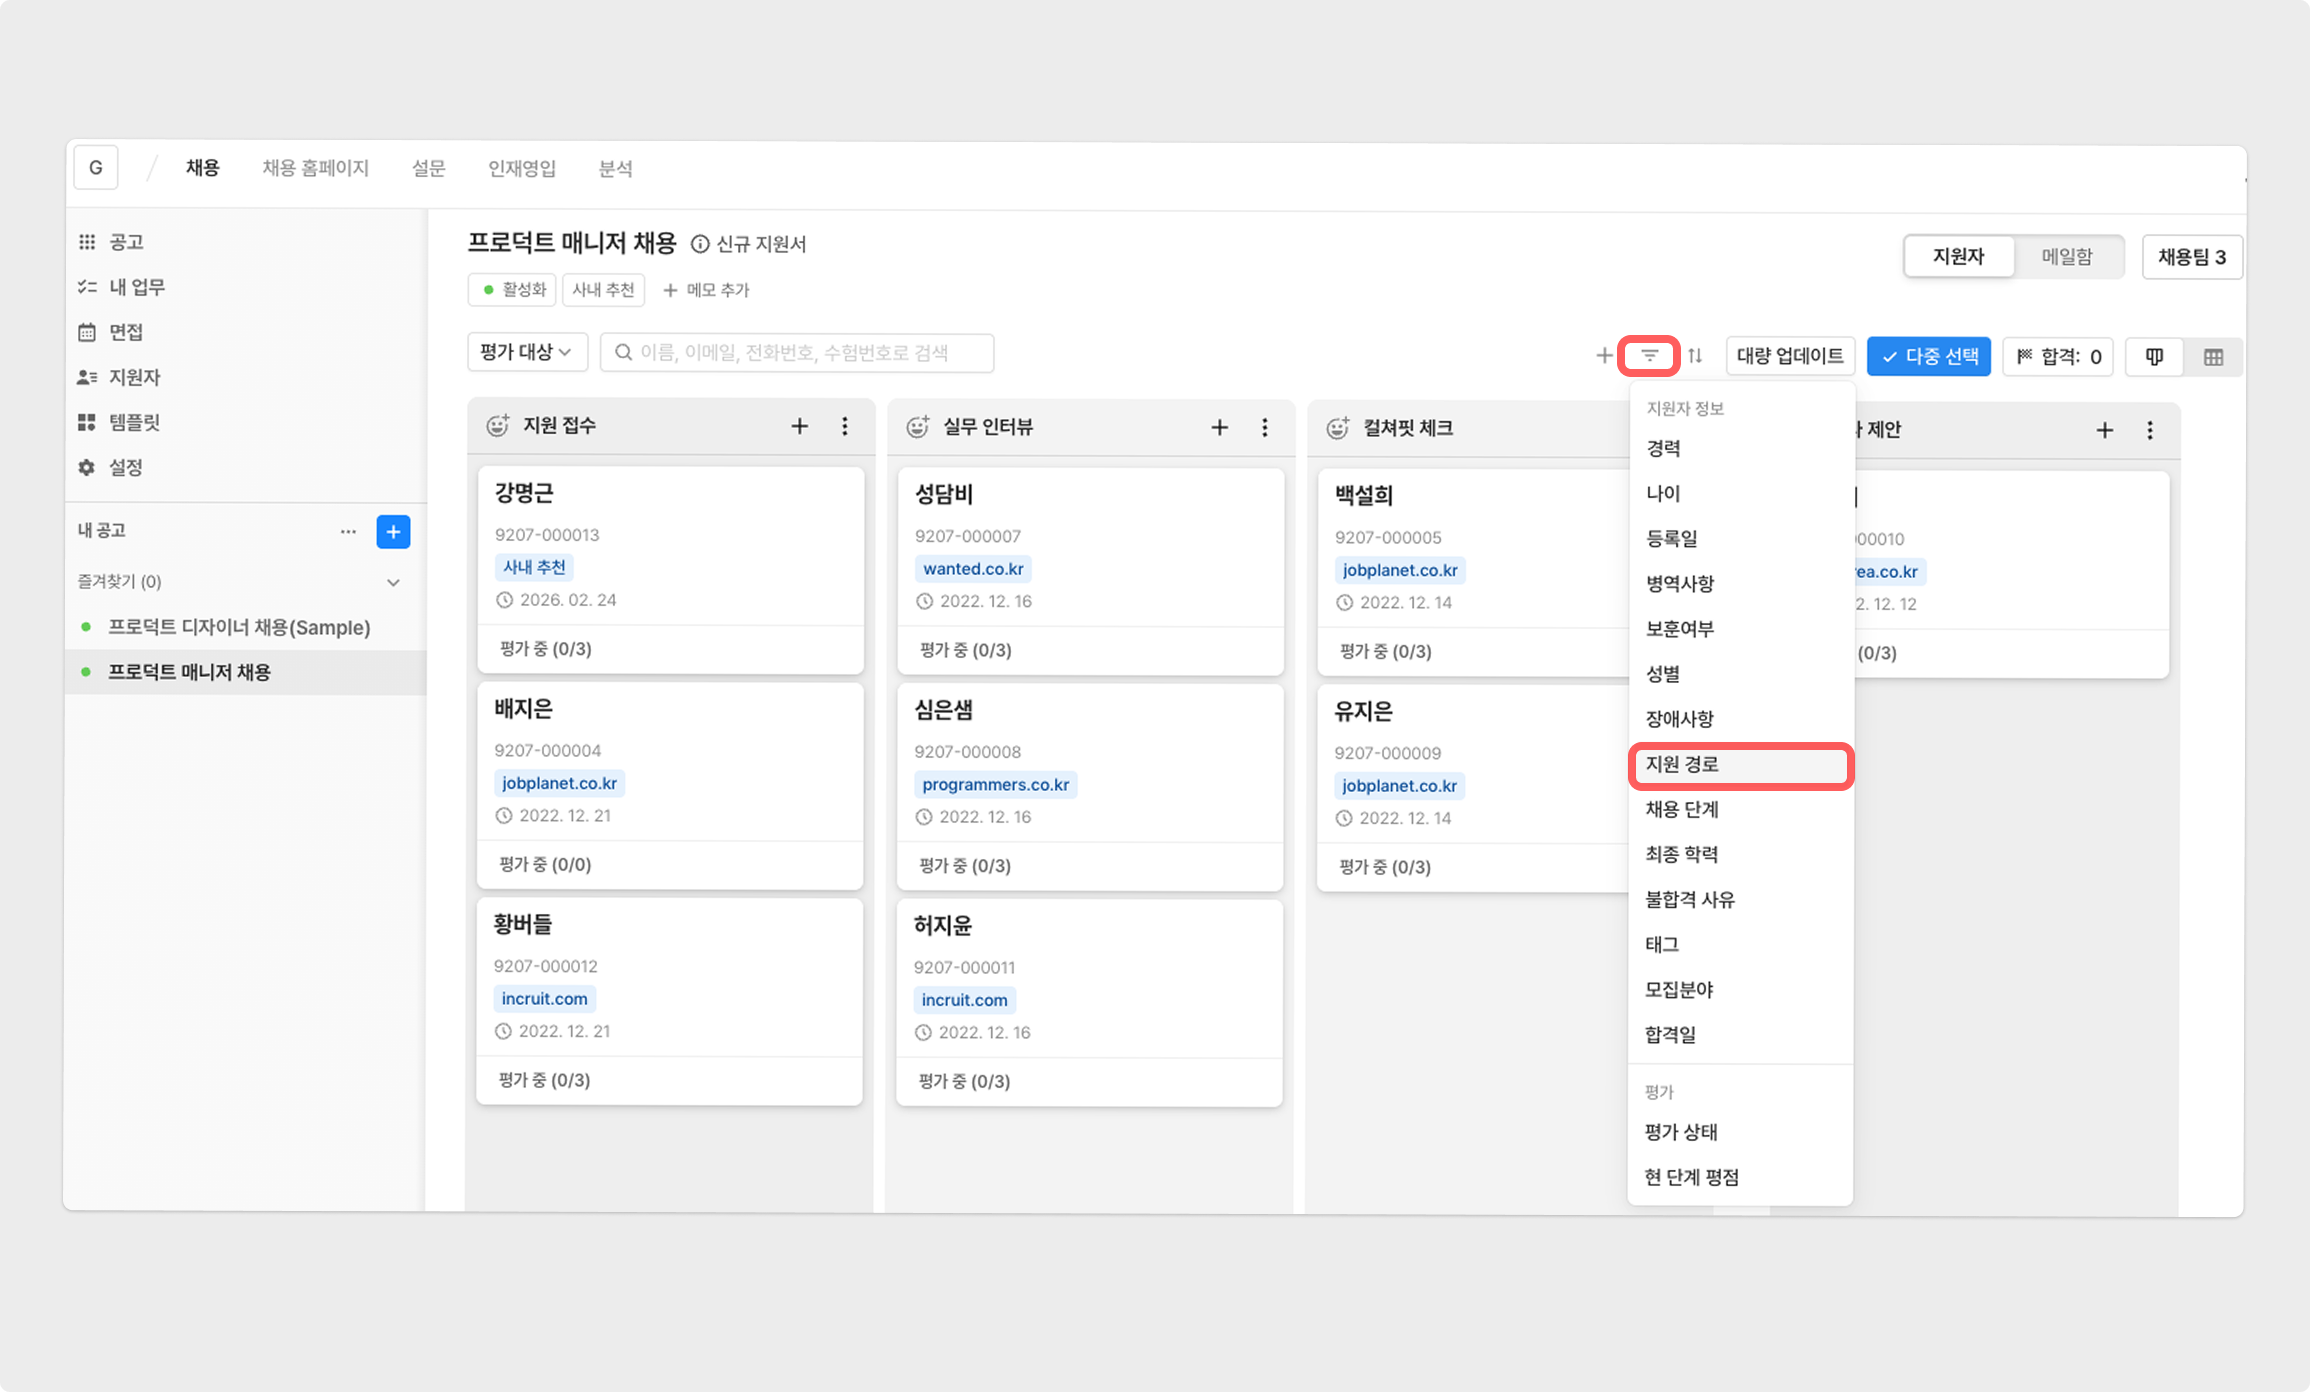Select 채용 단계 filter option
2310x1392 pixels.
click(x=1740, y=809)
